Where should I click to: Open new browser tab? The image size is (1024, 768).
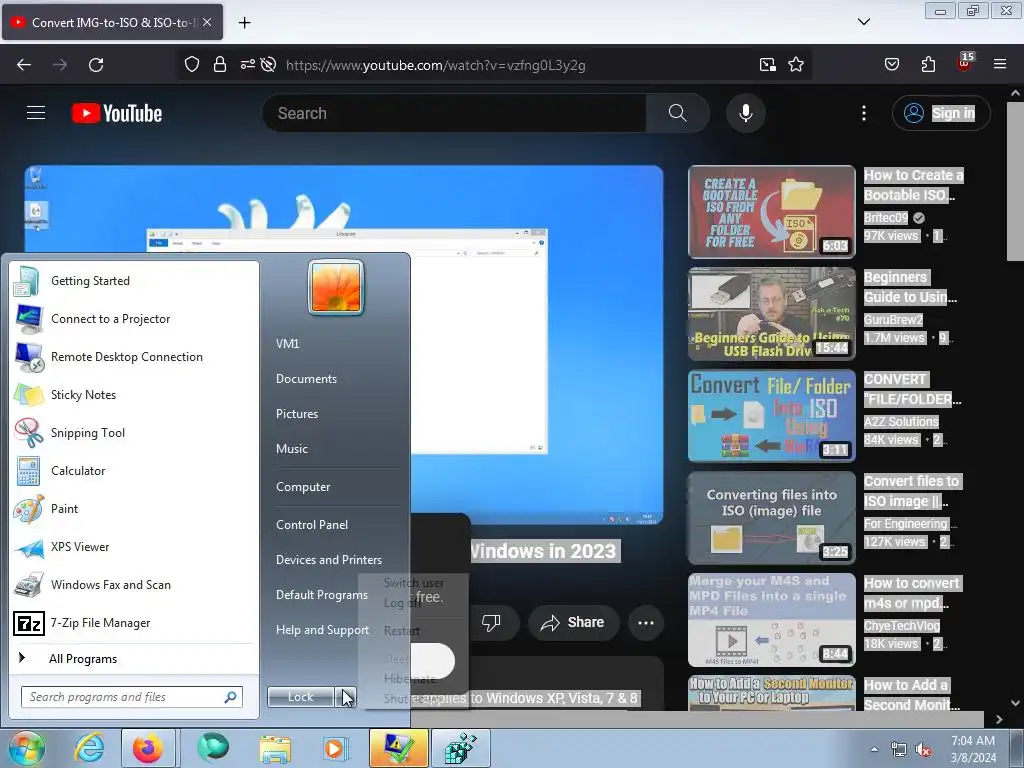pos(244,23)
